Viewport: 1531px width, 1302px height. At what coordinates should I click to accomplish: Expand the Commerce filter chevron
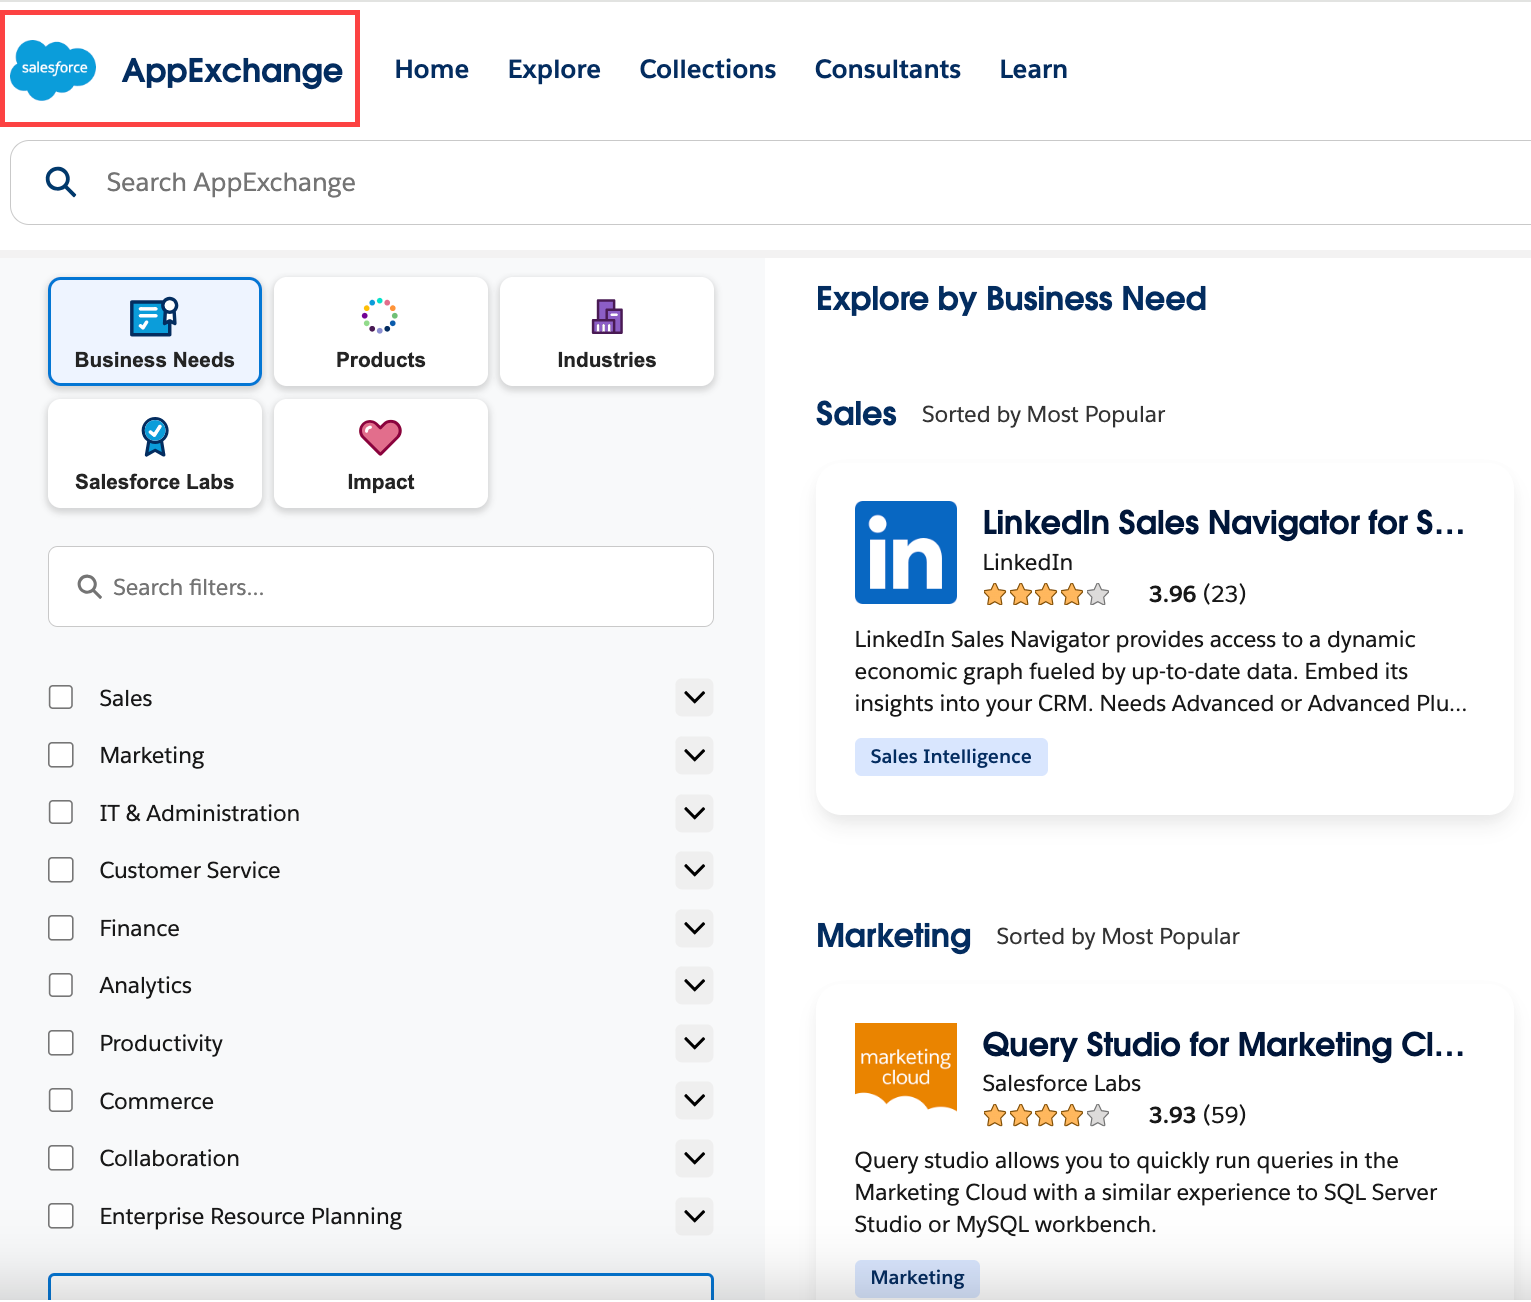tap(694, 1100)
